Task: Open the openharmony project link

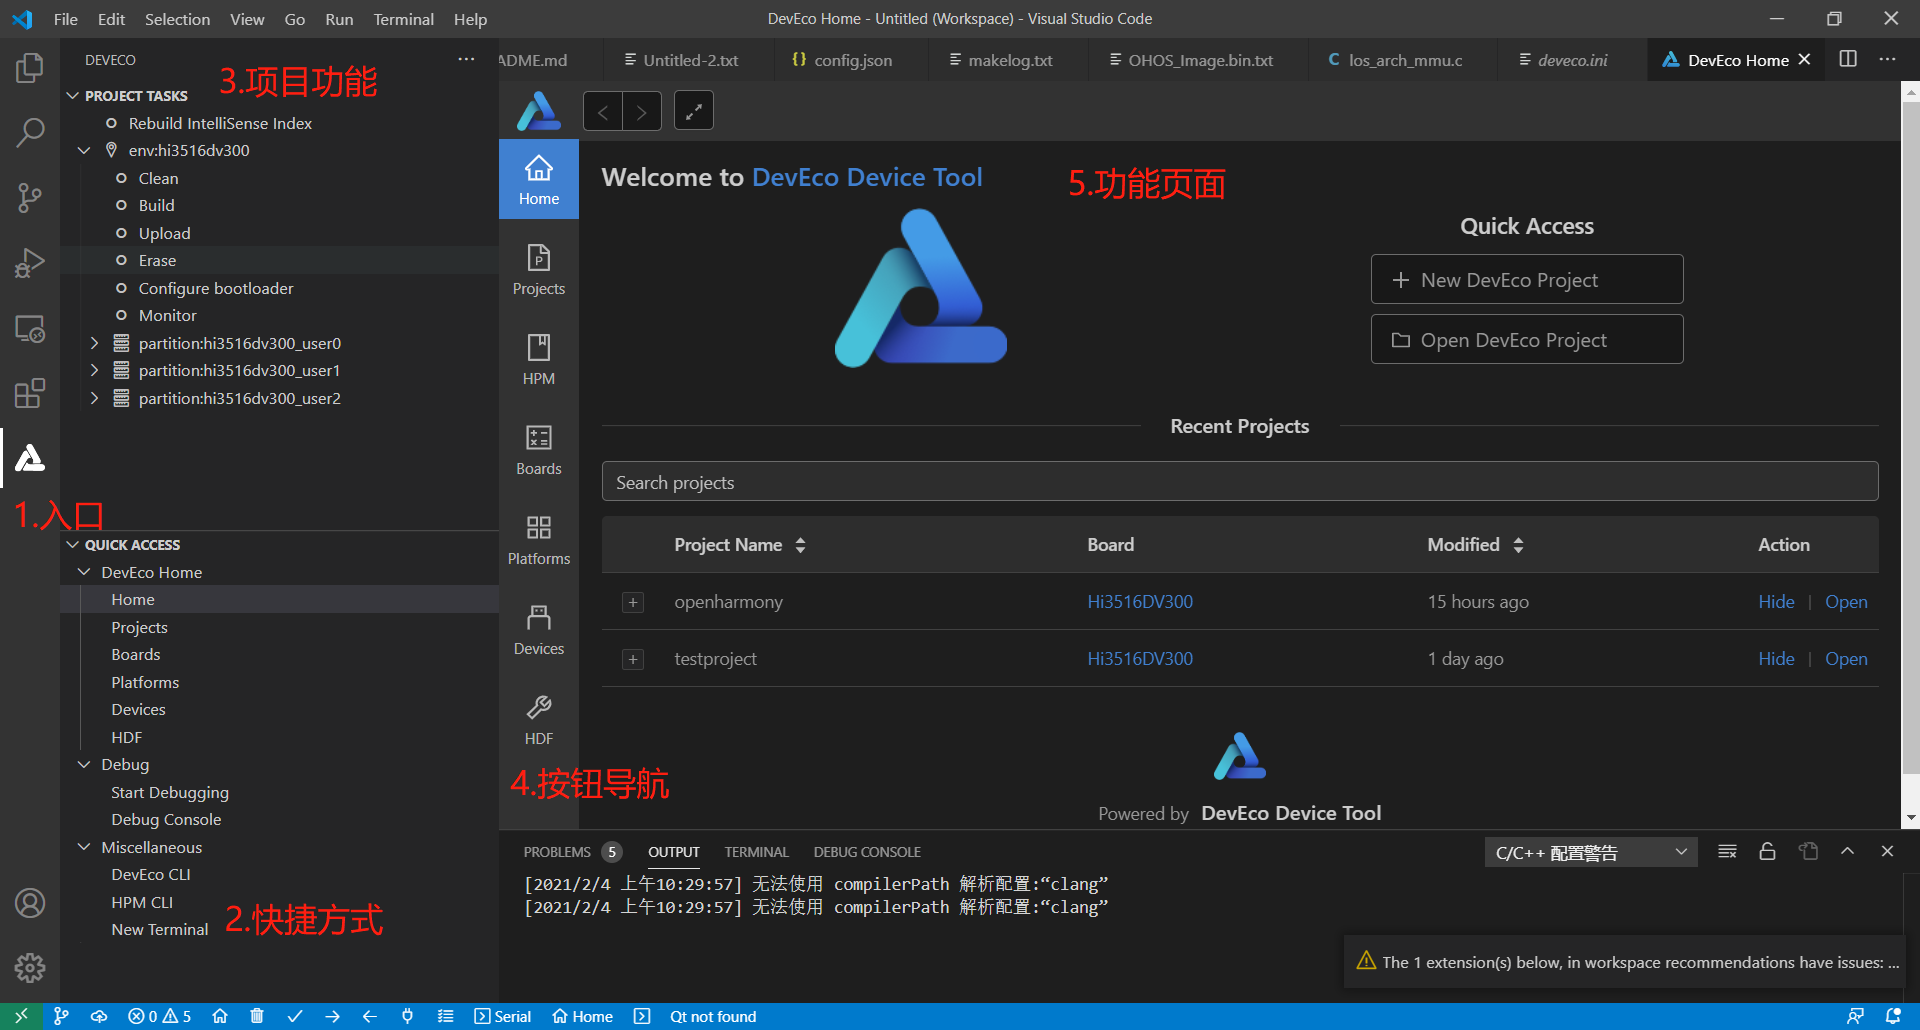Action: pos(1846,602)
